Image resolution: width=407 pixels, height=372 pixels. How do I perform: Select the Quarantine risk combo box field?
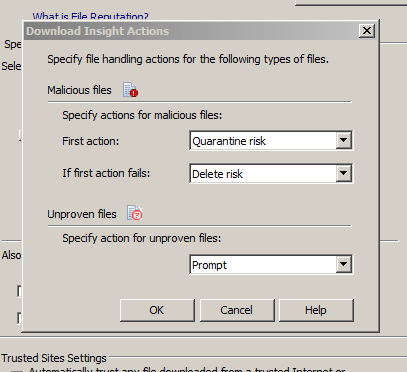[271, 141]
